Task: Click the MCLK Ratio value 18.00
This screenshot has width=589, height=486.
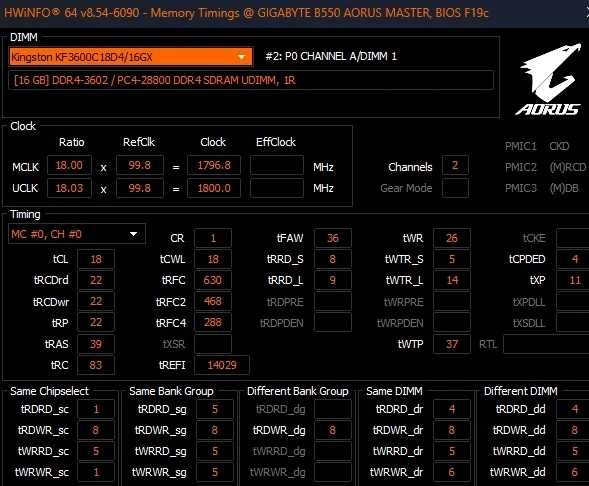Action: click(x=69, y=166)
